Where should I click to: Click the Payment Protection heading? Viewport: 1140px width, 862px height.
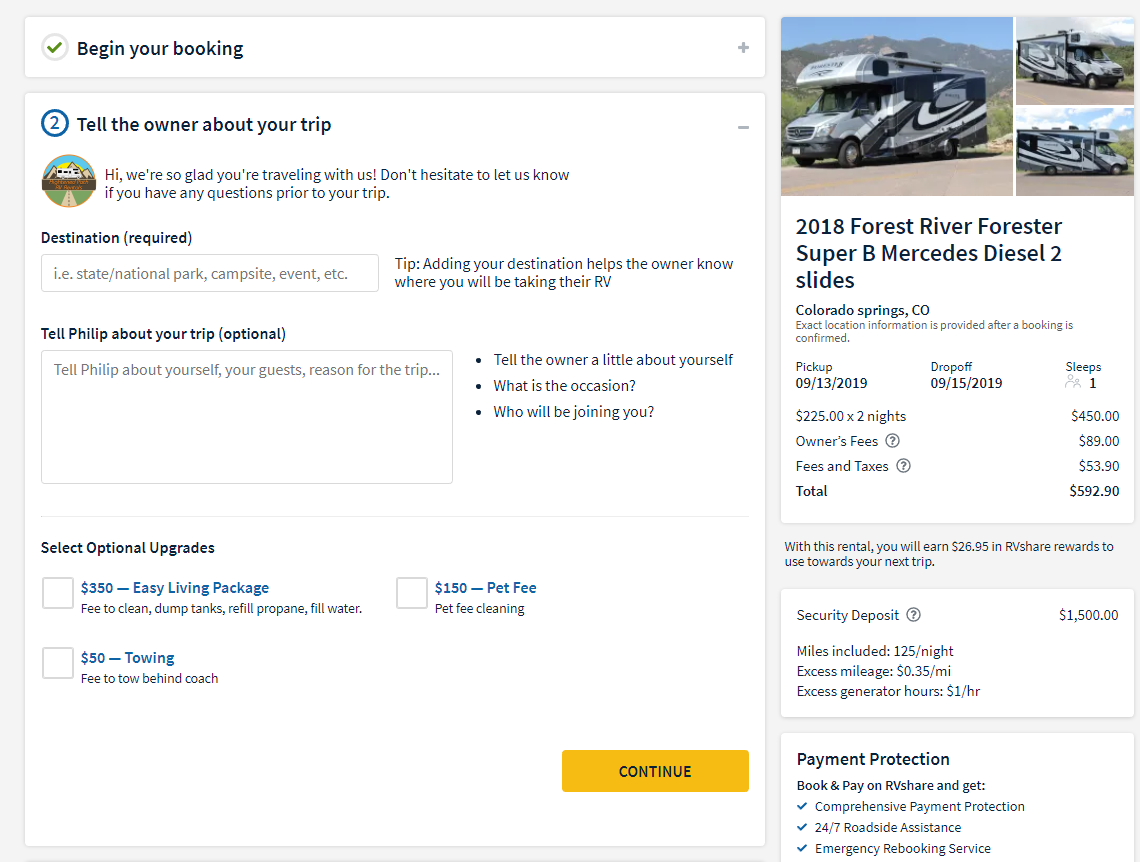pos(873,759)
